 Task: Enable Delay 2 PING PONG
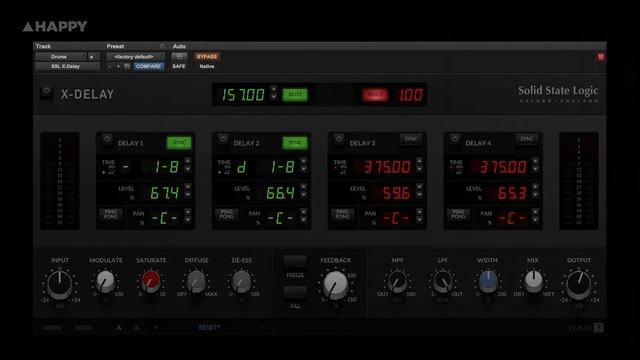227,214
